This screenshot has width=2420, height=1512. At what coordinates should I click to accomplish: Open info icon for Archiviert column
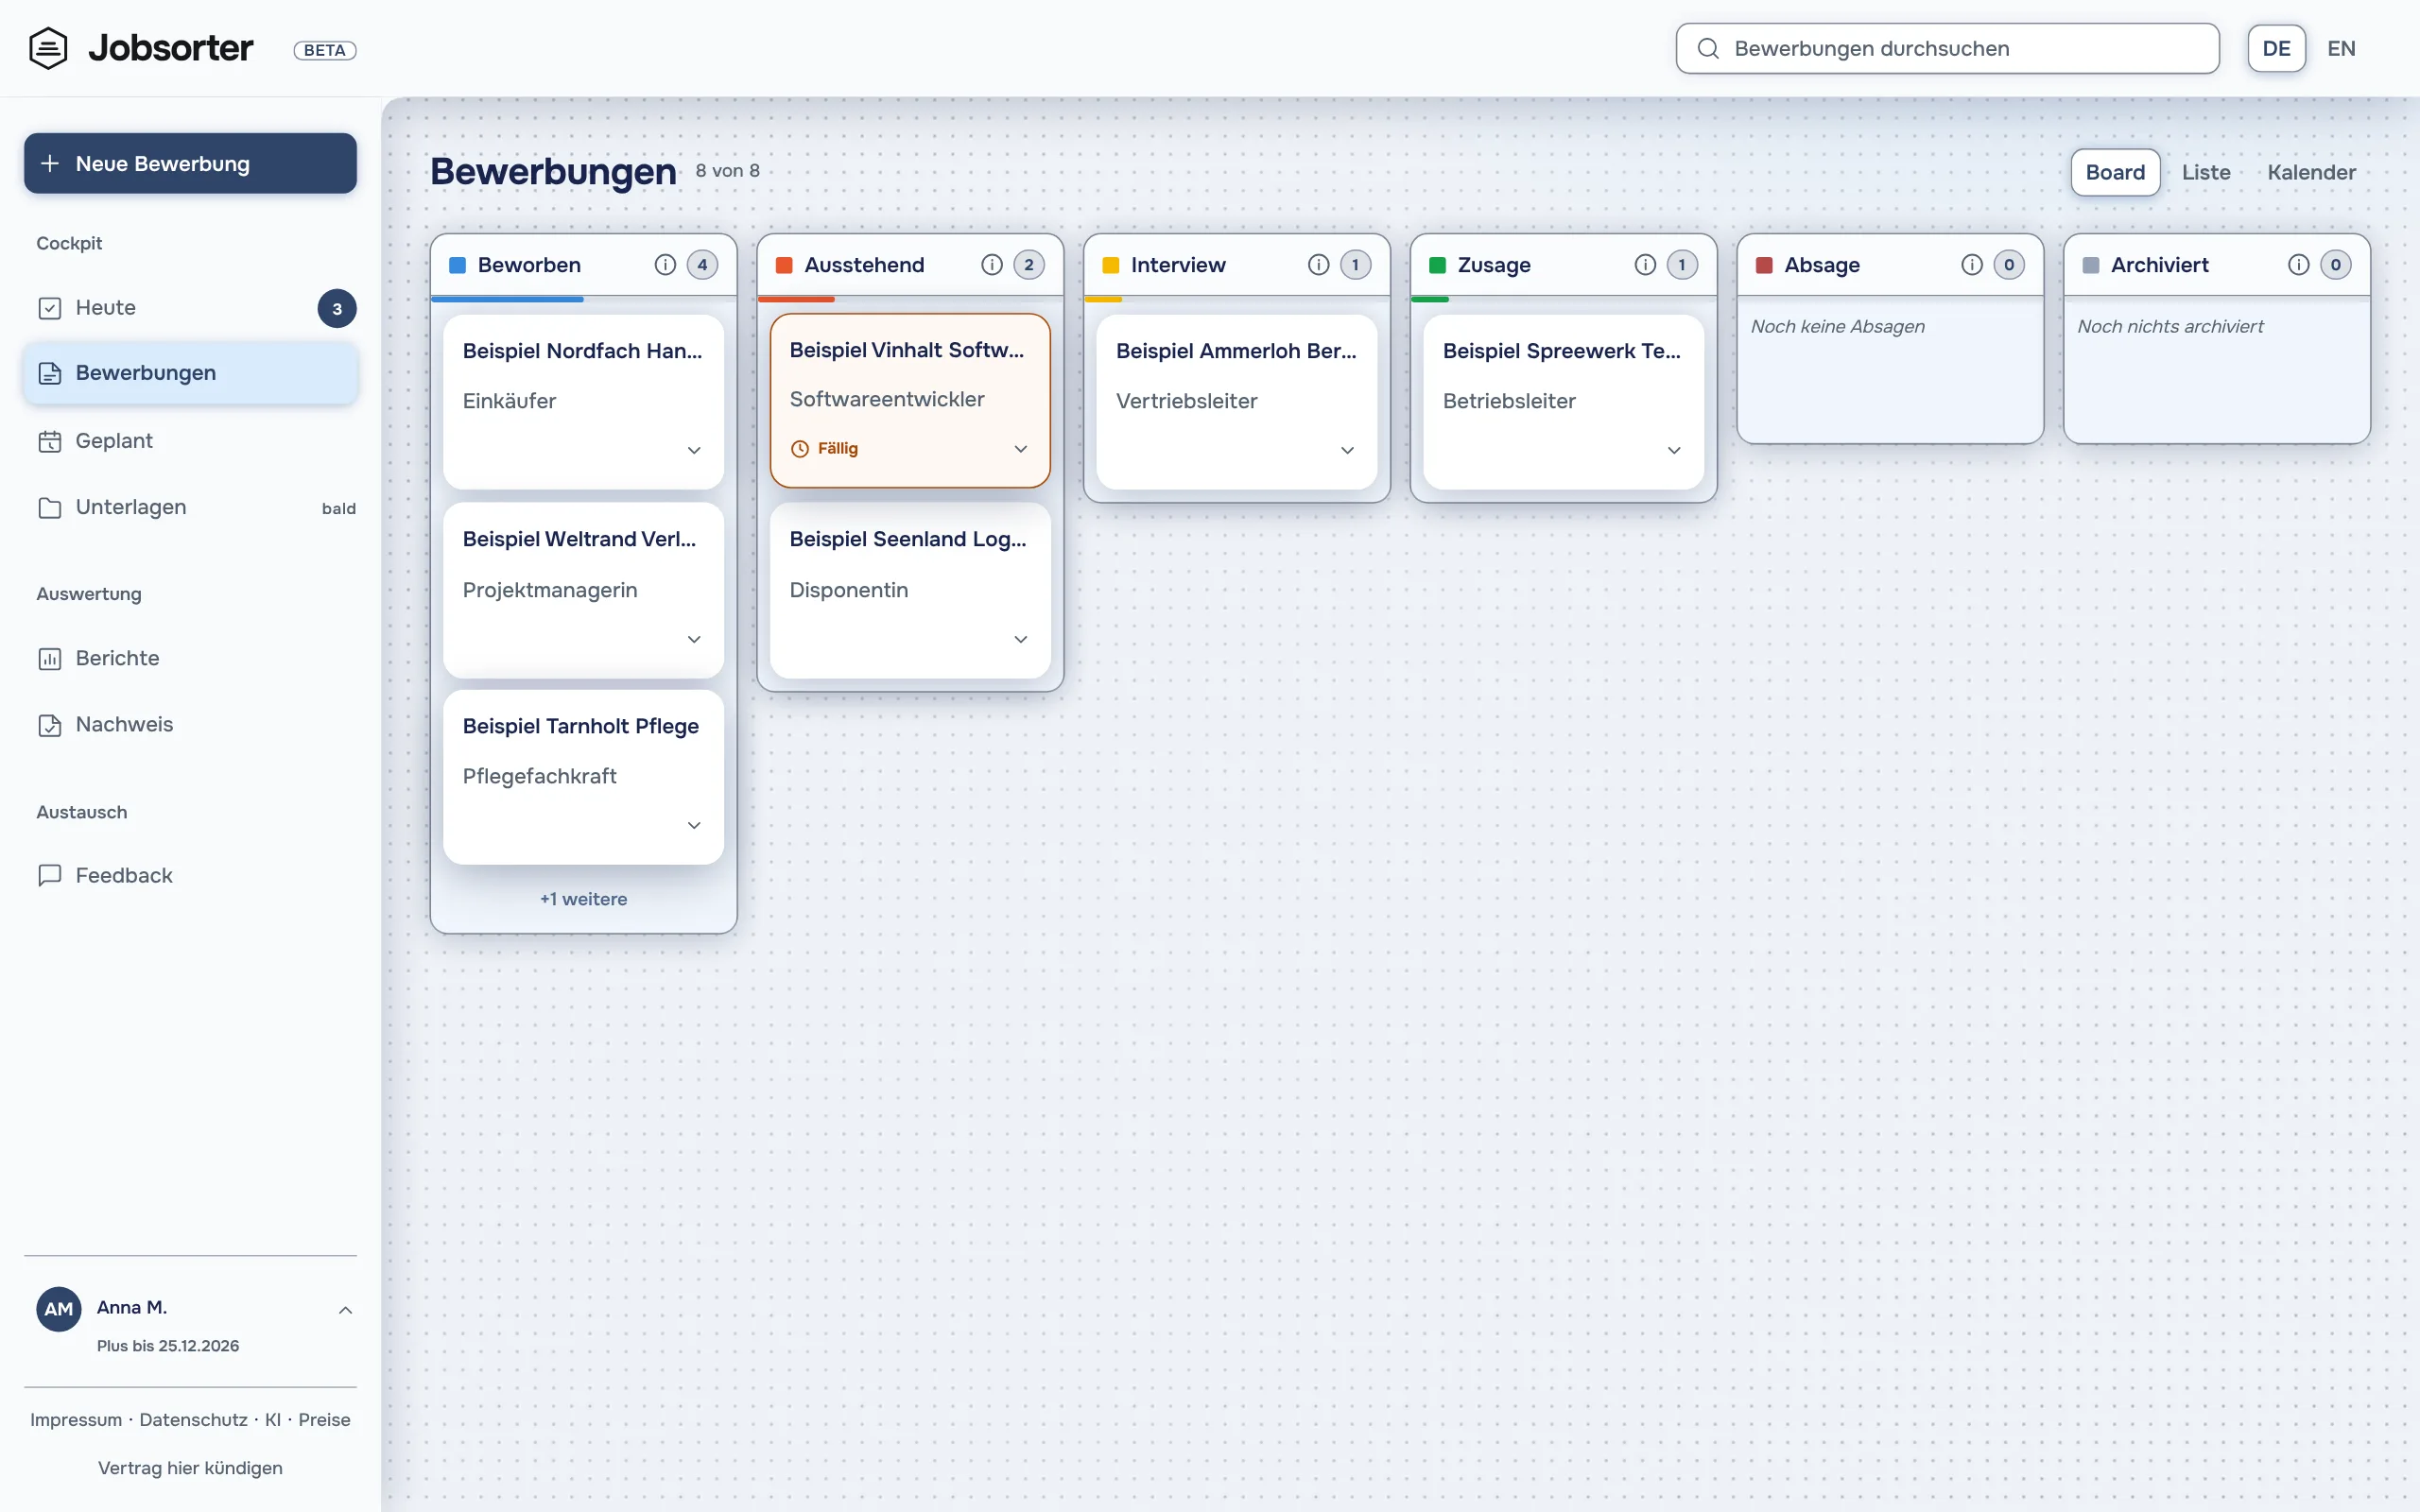click(x=2298, y=264)
